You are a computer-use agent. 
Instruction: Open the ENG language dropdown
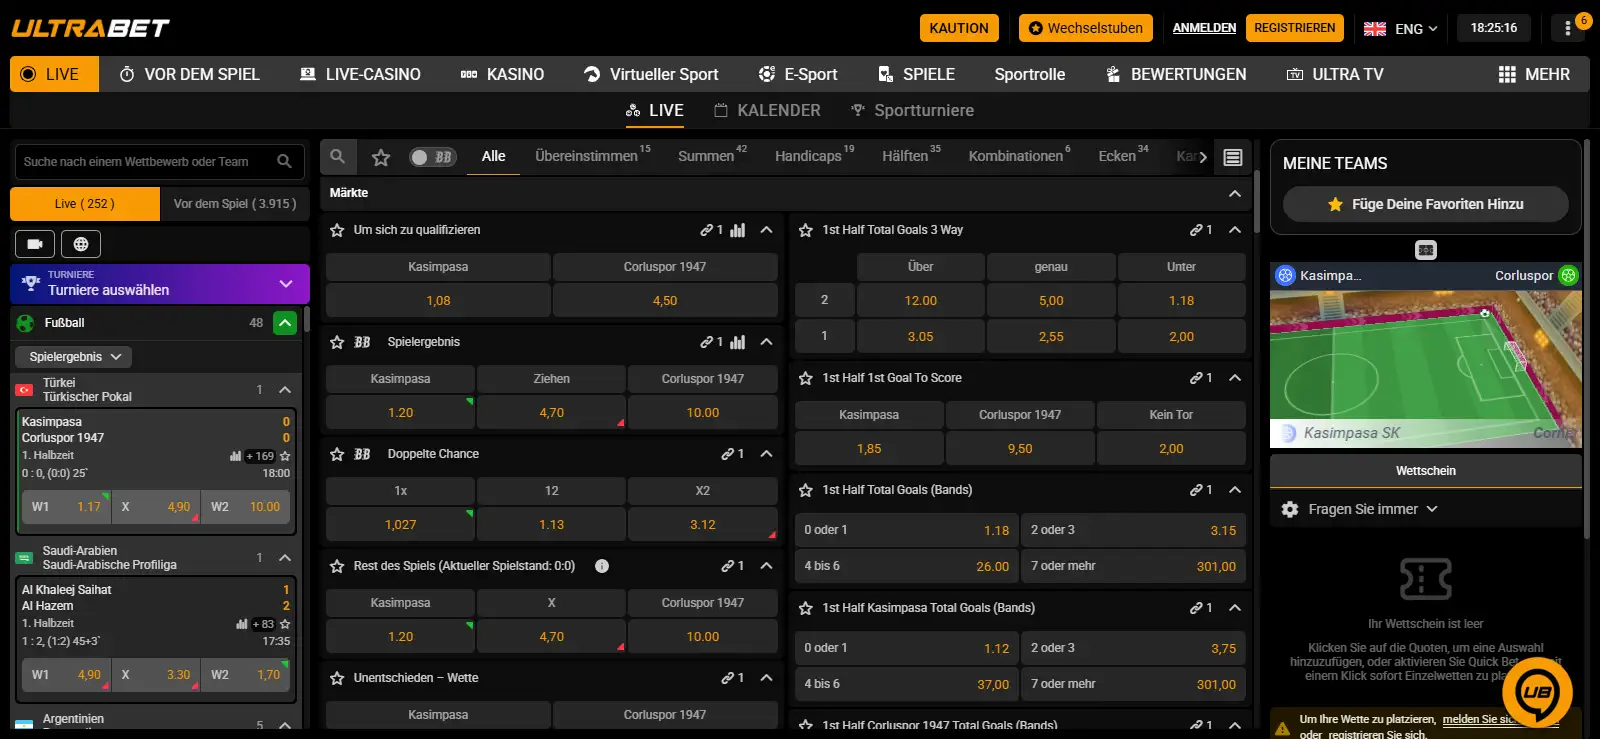click(x=1401, y=28)
